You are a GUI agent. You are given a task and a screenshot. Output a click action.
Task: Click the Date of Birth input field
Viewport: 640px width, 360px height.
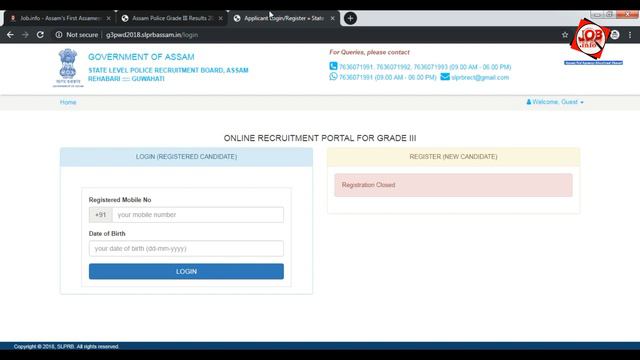coord(186,249)
